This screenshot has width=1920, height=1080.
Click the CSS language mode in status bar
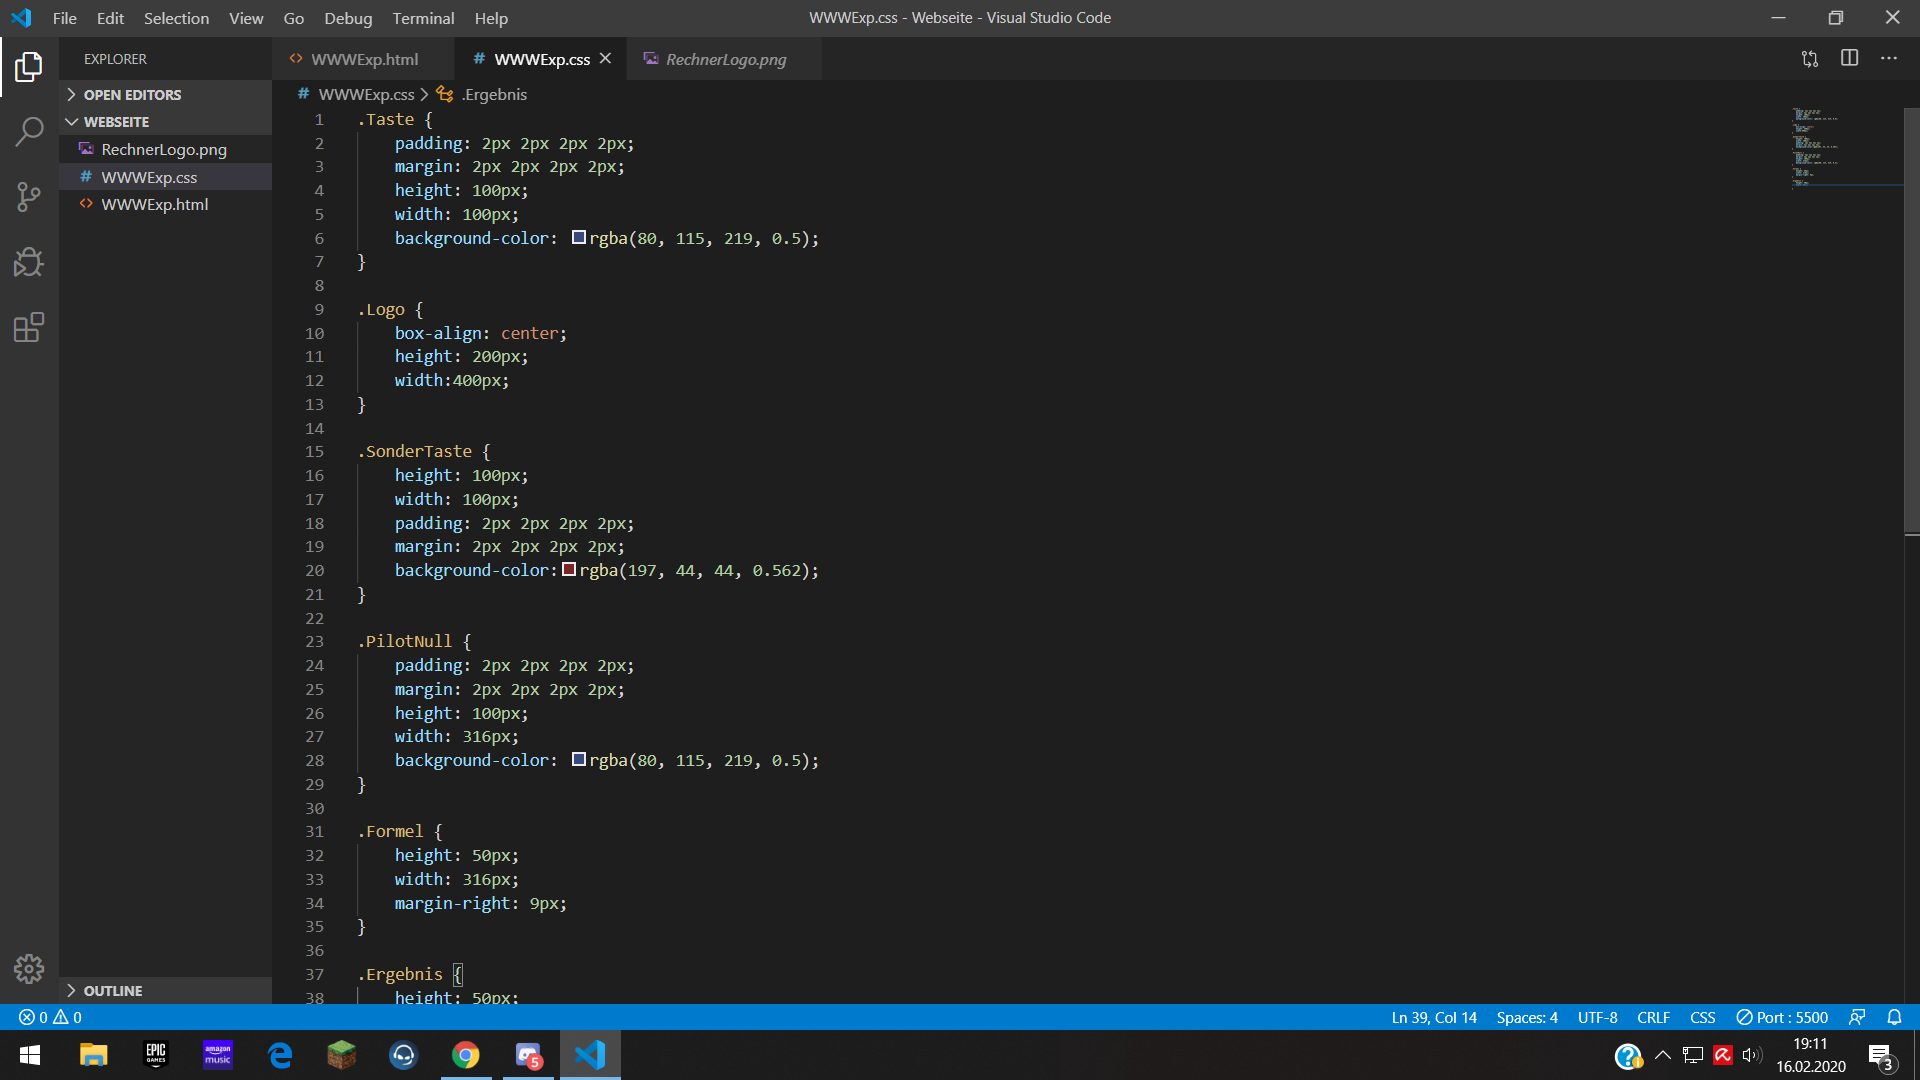tap(1702, 1017)
